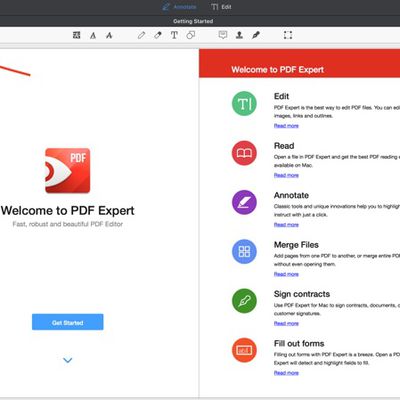This screenshot has height=400, width=400.
Task: Open the shapes tool
Action: click(190, 35)
